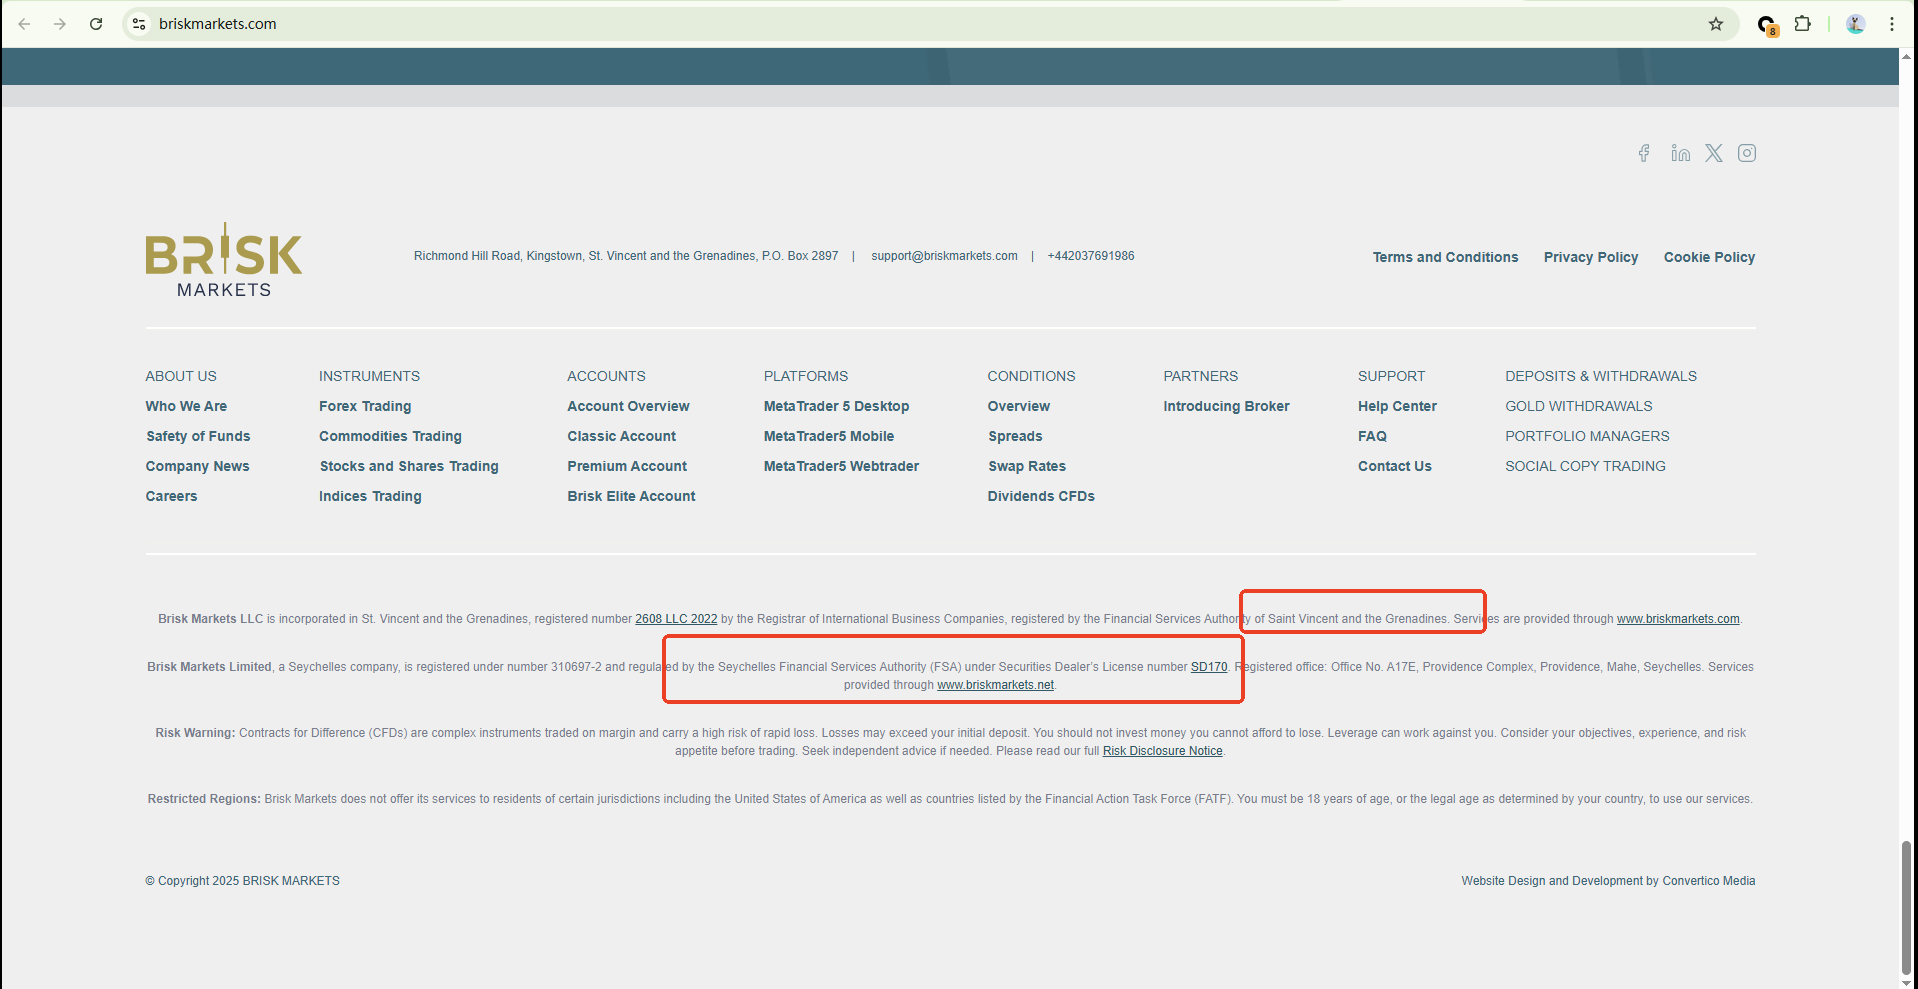This screenshot has height=989, width=1918.
Task: Open the Chrome profile avatar
Action: coord(1856,24)
